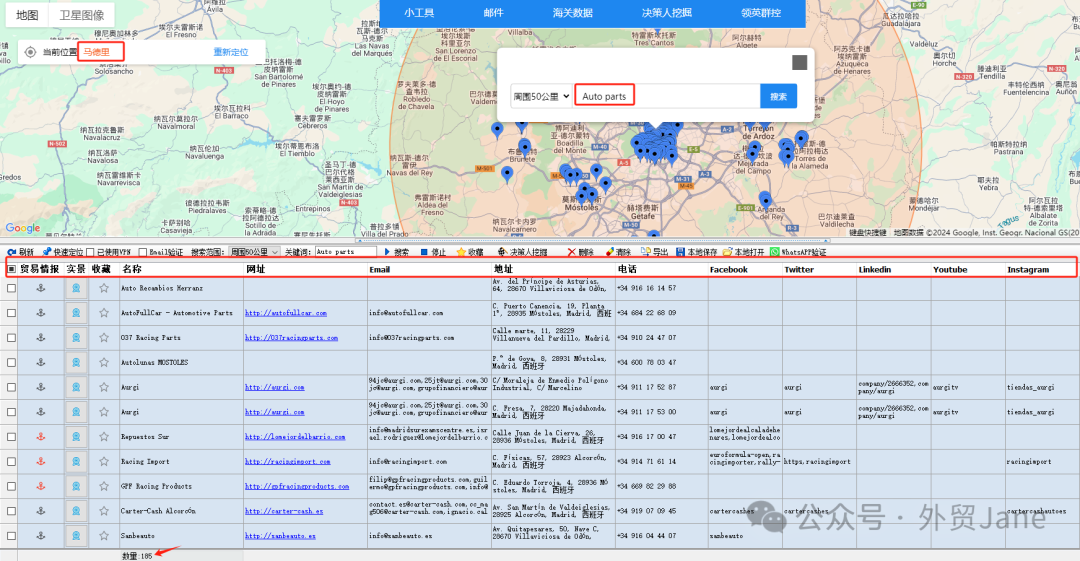Click the 名称 column header
The height and width of the screenshot is (561, 1080).
tap(132, 269)
